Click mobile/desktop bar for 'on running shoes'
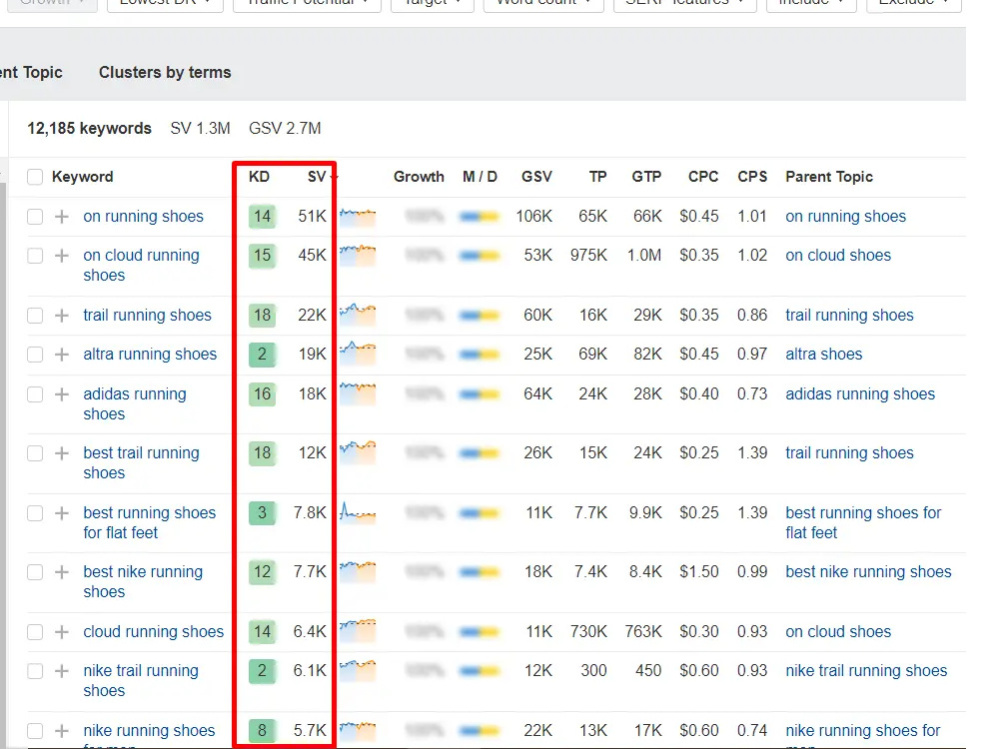Viewport: 1000px width, 749px height. tap(479, 217)
